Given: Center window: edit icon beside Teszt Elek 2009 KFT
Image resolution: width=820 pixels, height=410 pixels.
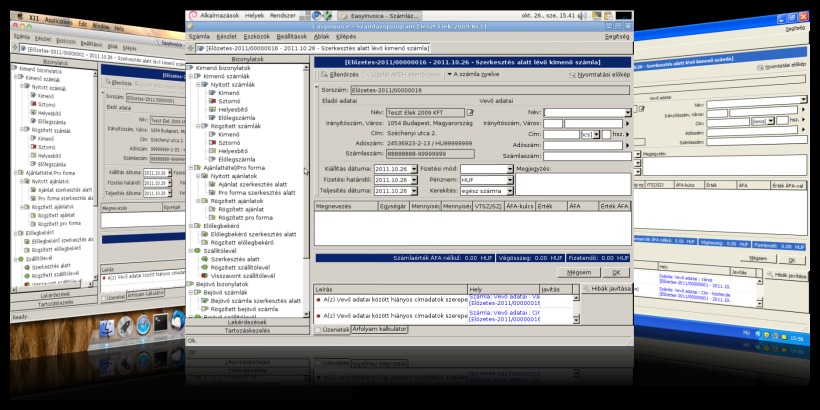Looking at the screenshot, I should (470, 112).
